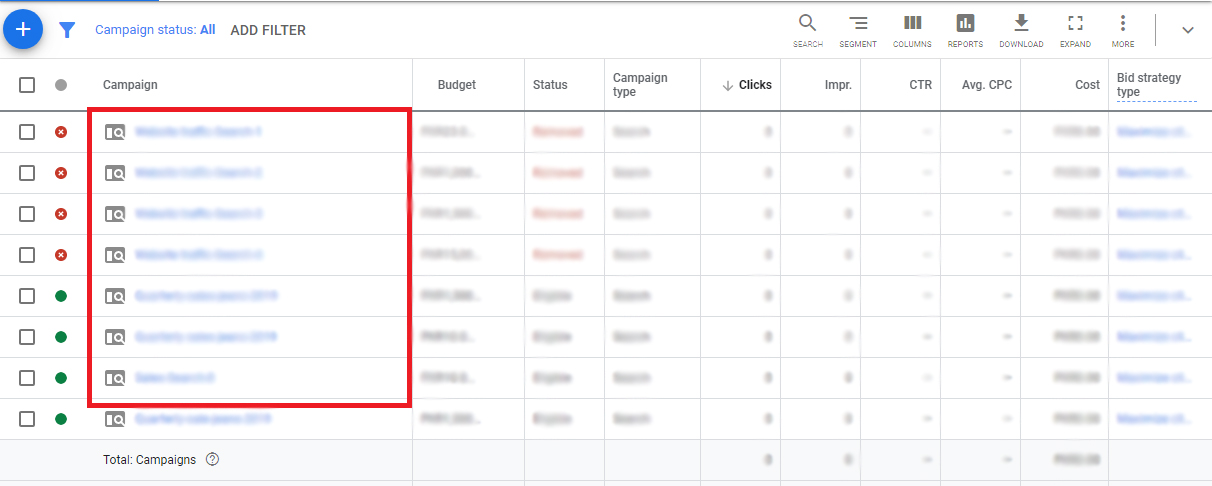Open help icon next to Total: Campaigns
This screenshot has height=486, width=1212.
click(x=212, y=460)
